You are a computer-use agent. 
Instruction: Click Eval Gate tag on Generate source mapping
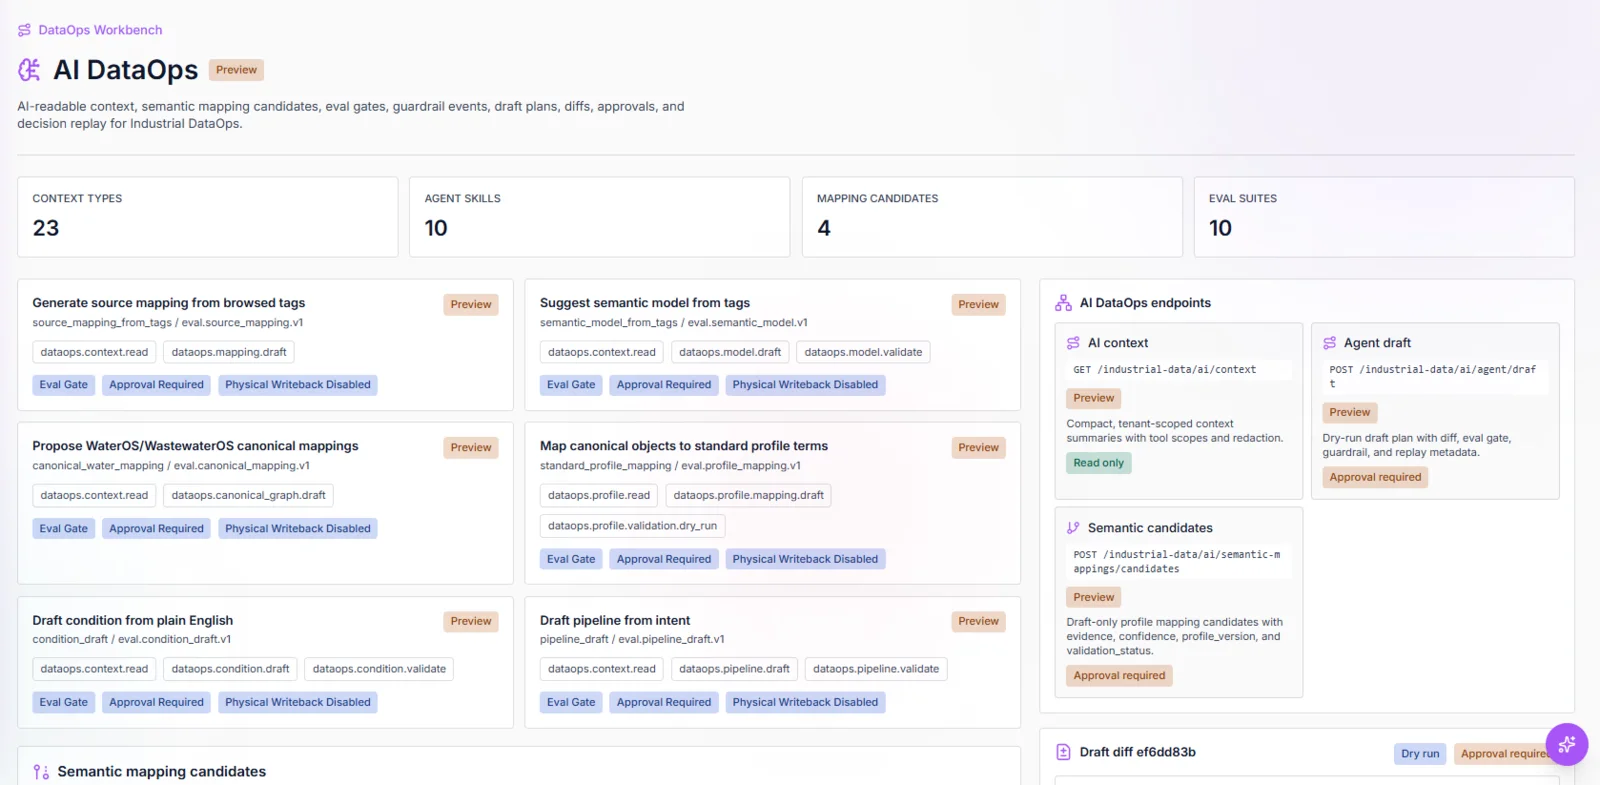[x=64, y=385]
